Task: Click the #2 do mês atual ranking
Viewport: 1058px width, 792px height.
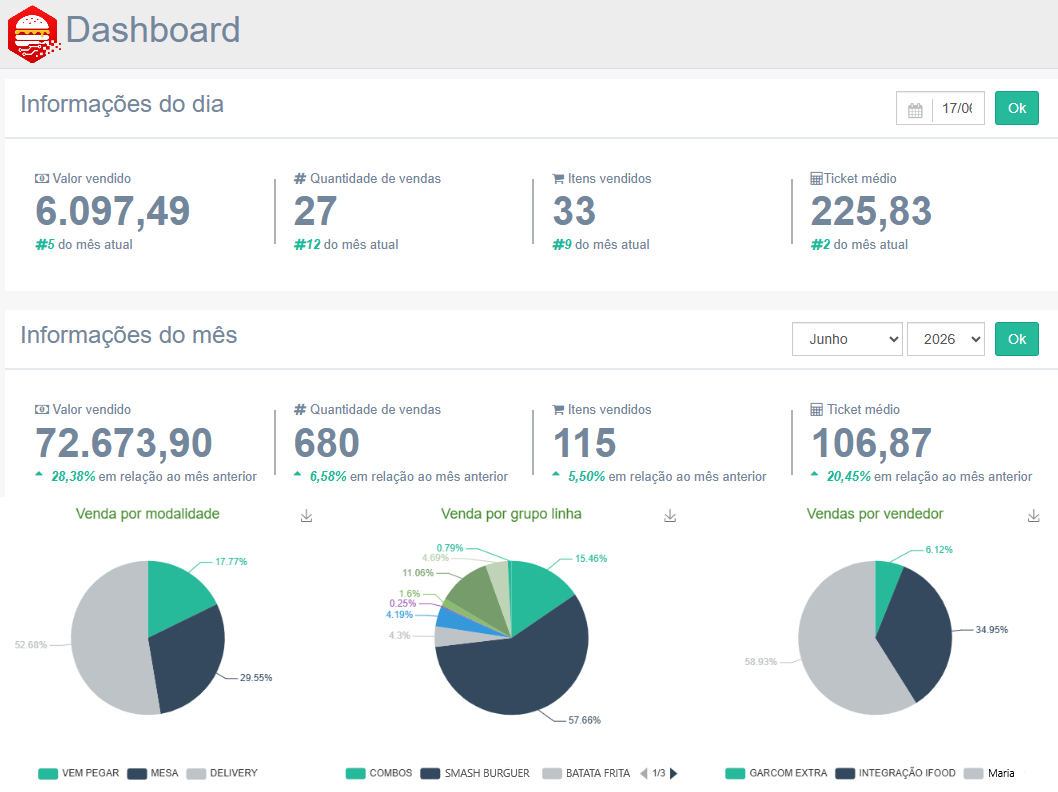Action: pyautogui.click(x=859, y=245)
